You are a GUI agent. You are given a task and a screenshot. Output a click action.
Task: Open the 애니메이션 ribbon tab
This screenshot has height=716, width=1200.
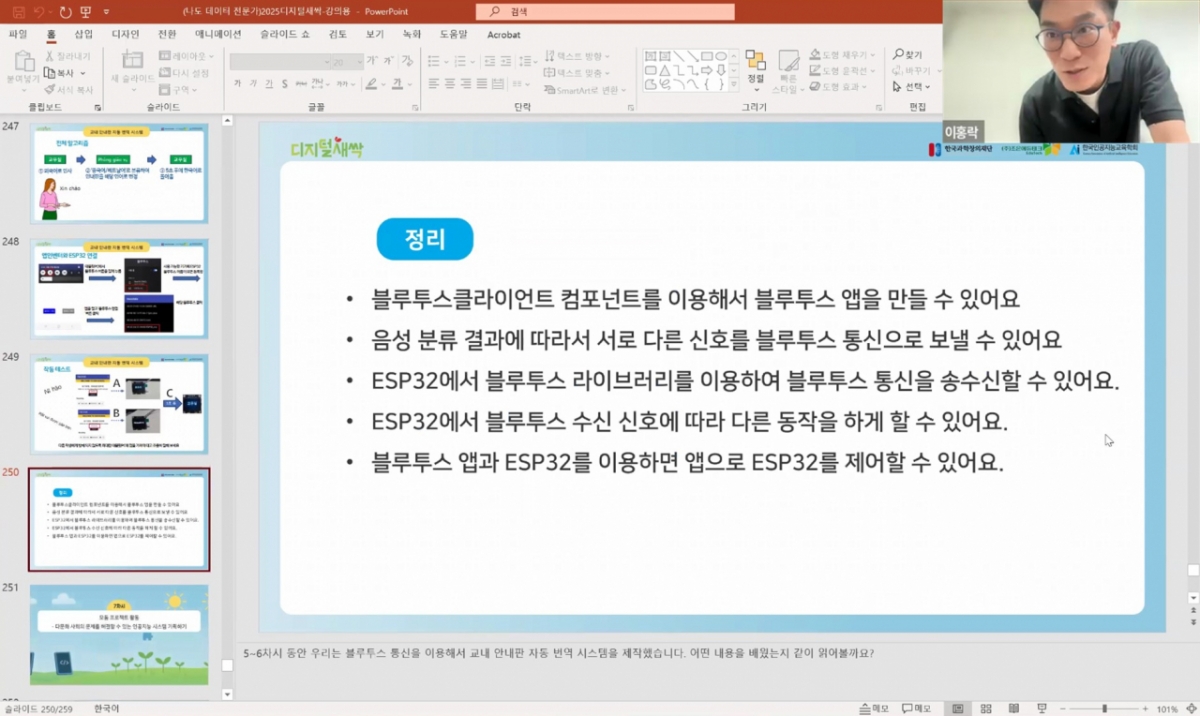[218, 34]
